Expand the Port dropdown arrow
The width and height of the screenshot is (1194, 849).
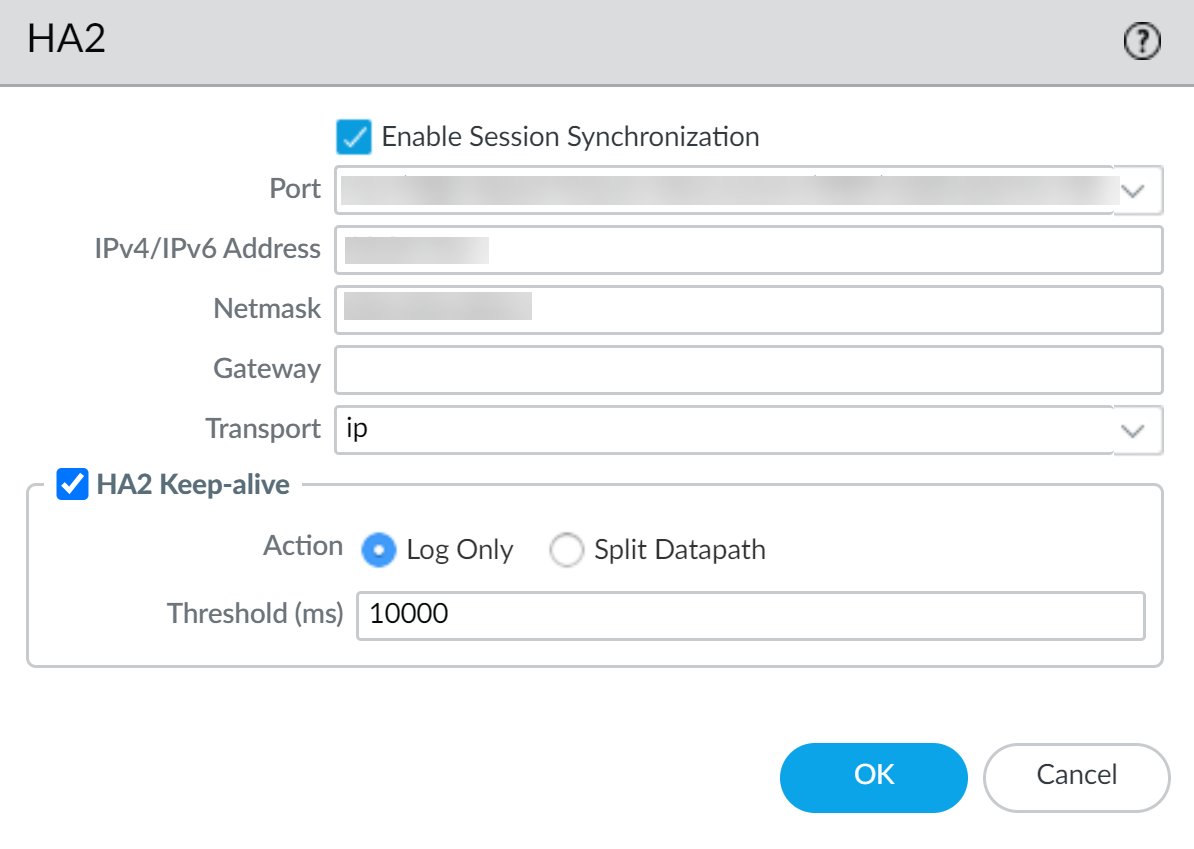coord(1133,190)
